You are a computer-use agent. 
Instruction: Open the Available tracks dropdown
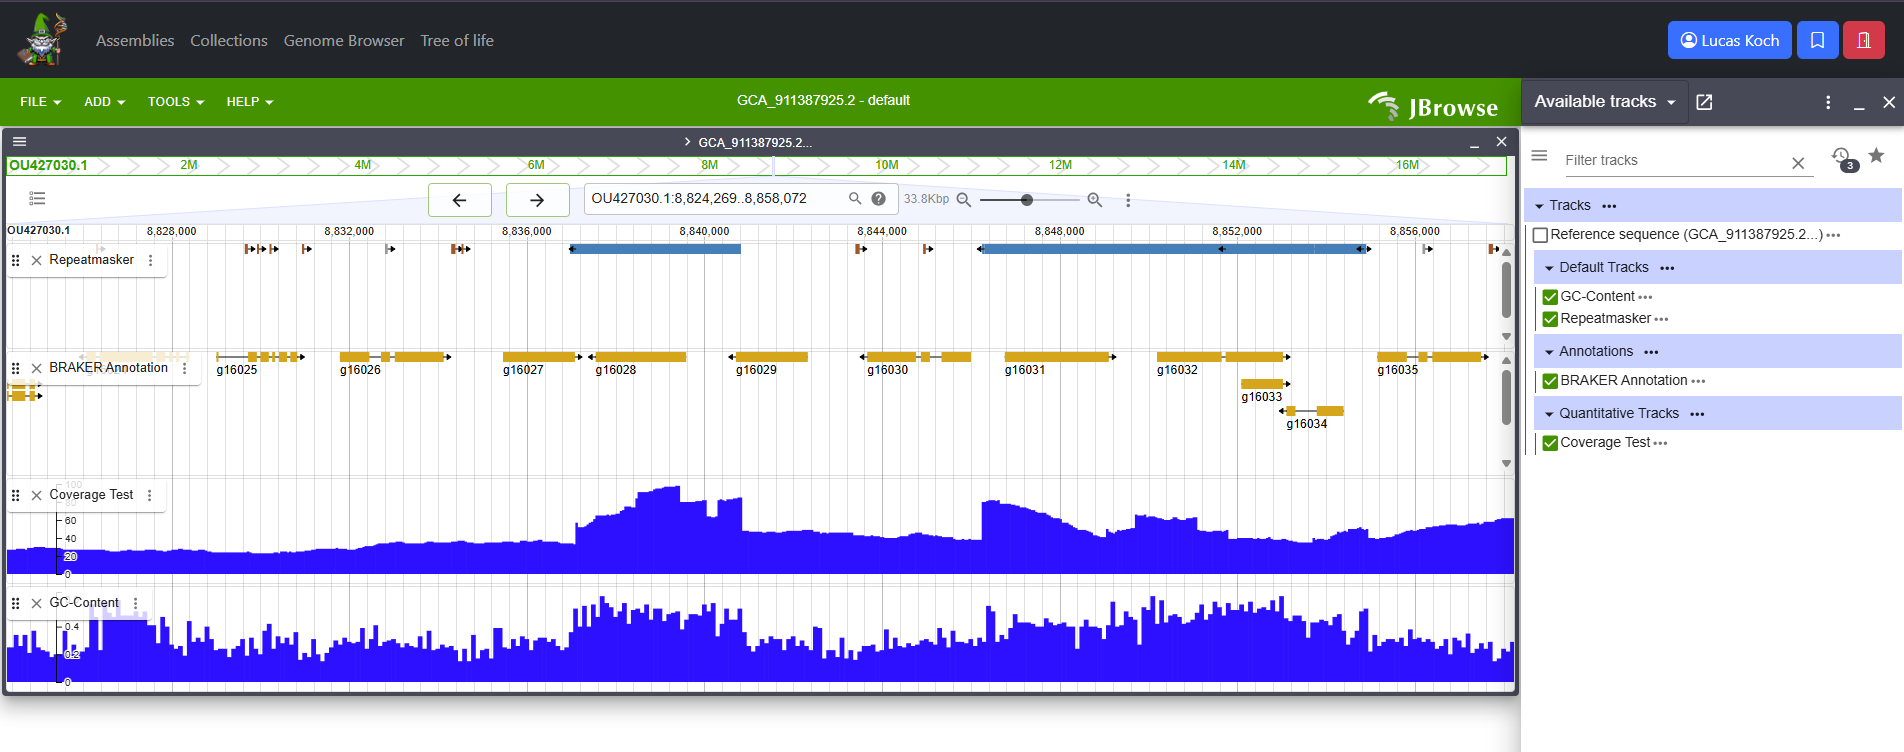[1605, 102]
